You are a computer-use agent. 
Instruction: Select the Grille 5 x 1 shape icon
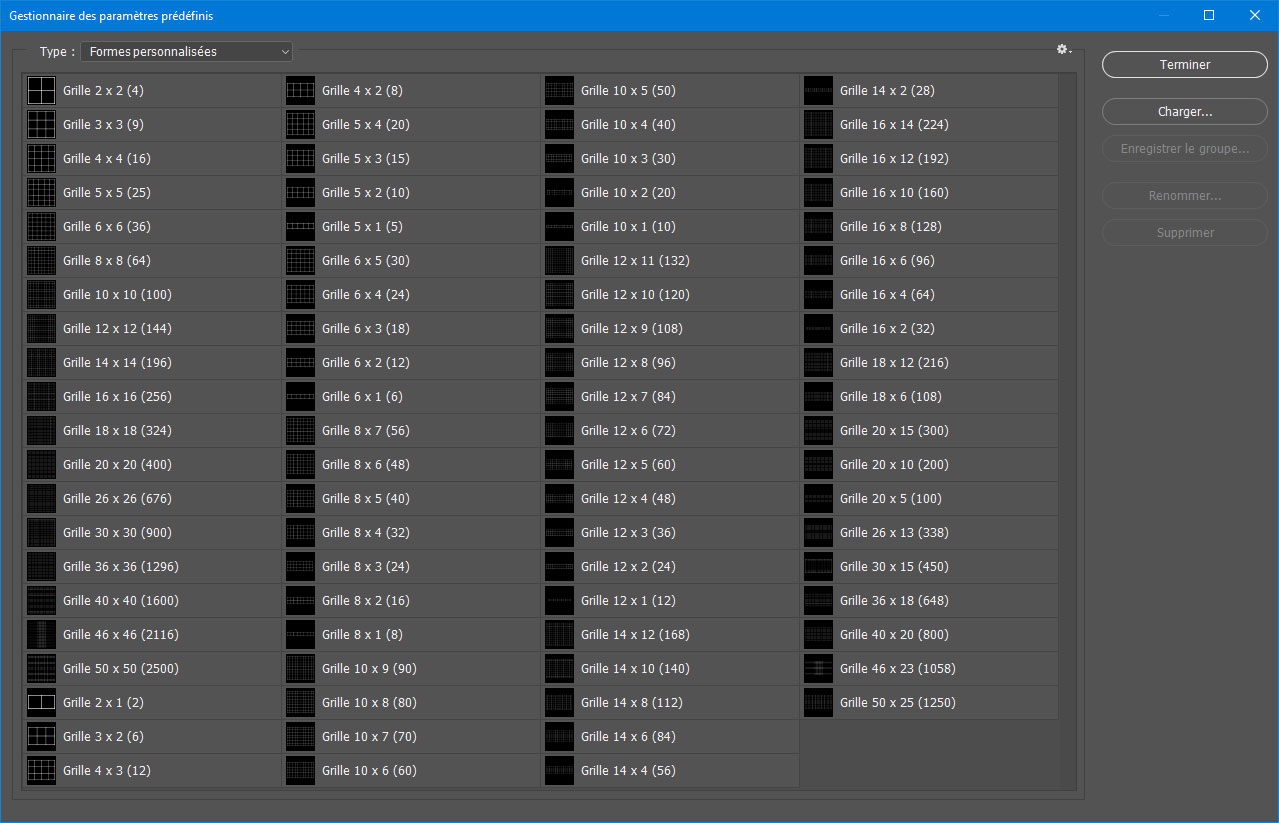click(x=300, y=227)
